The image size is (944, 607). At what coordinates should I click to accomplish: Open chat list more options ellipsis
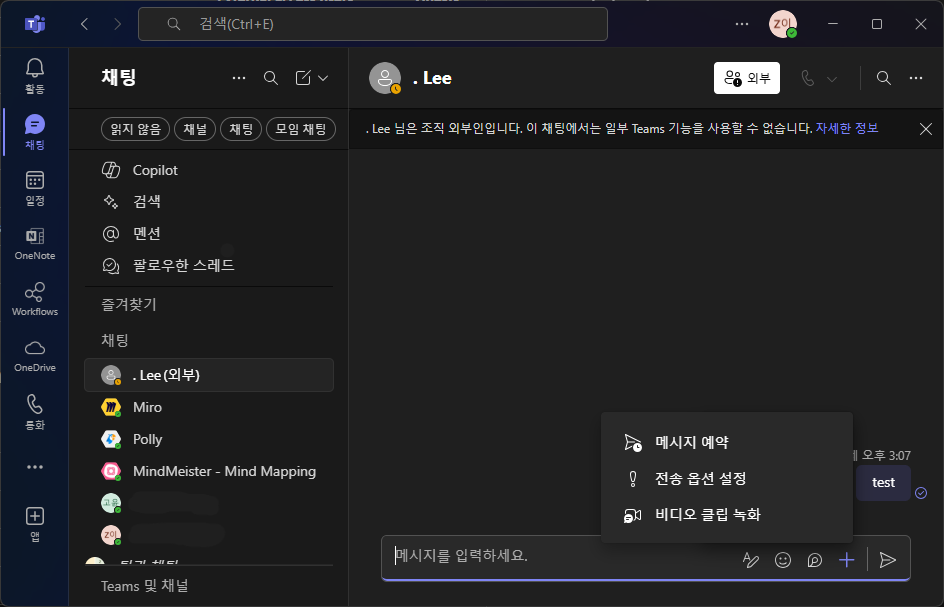pos(239,78)
